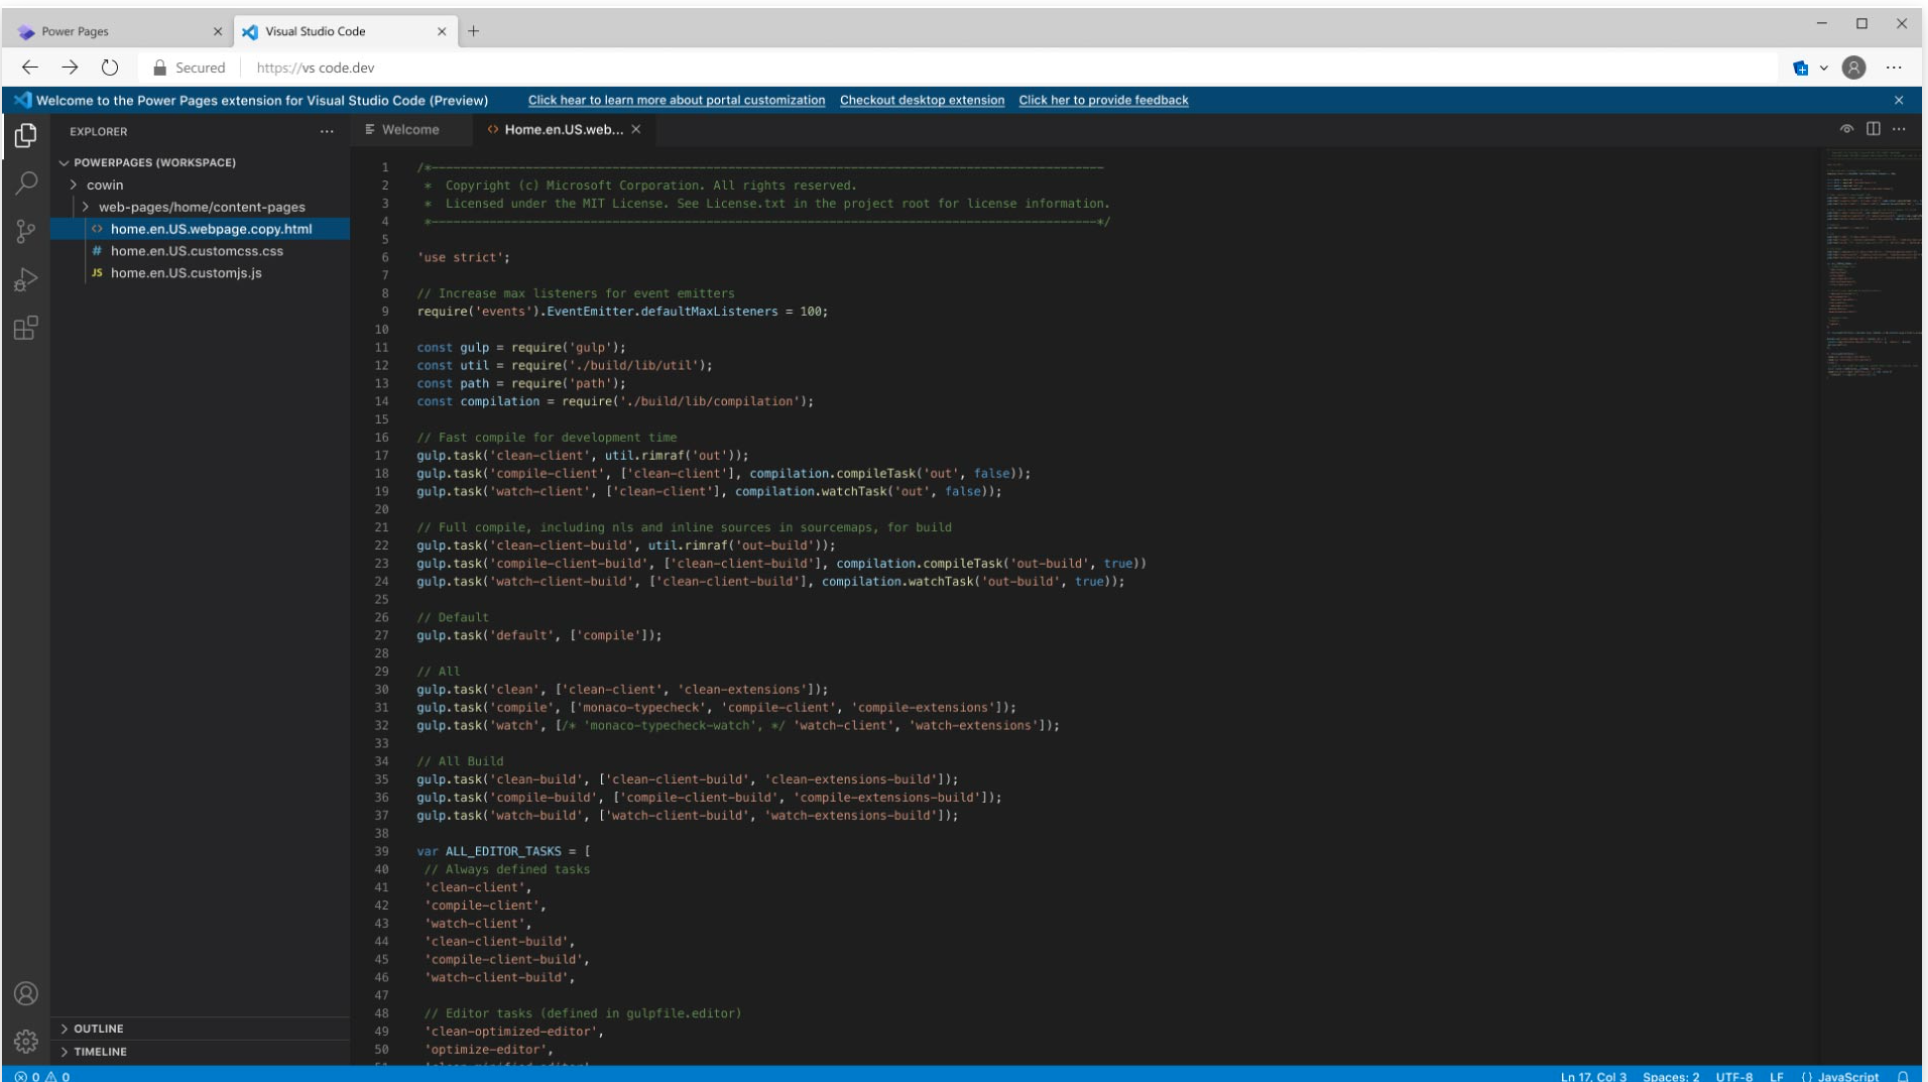Click the 'use strict'; line of code

463,258
